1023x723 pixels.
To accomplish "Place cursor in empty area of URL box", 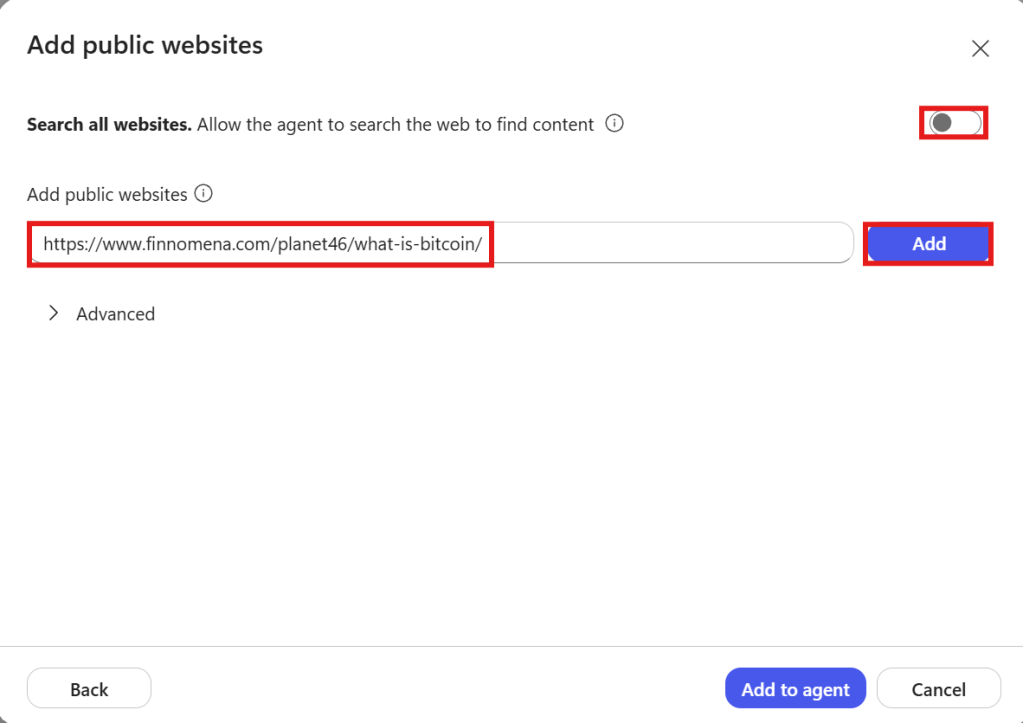I will 672,243.
